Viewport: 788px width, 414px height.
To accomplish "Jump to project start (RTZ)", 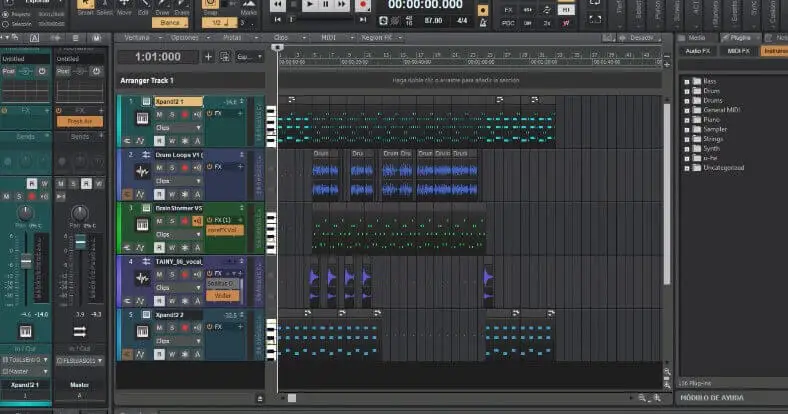I will coord(277,20).
